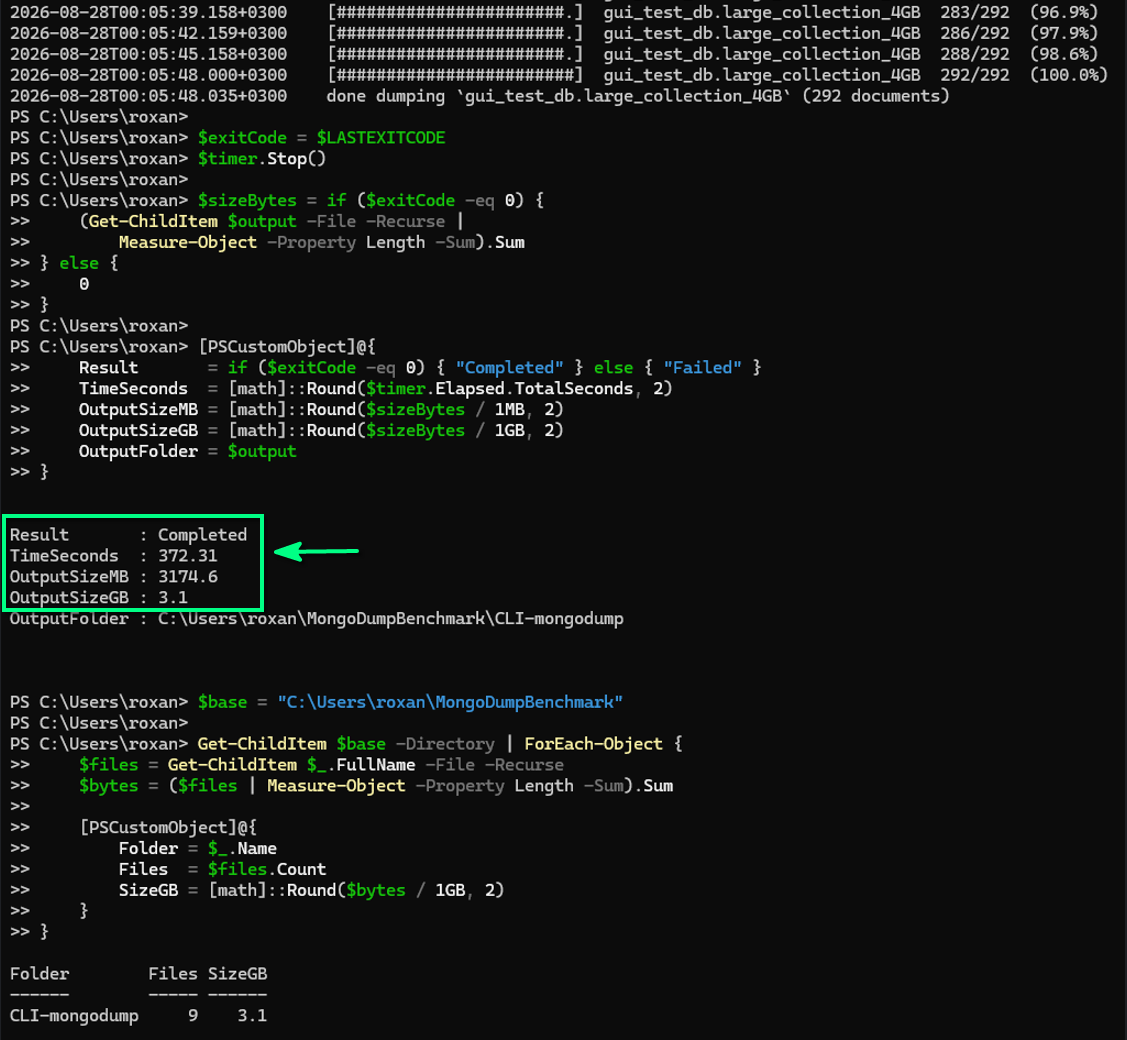Click the SizeGB column header in table

[x=237, y=973]
